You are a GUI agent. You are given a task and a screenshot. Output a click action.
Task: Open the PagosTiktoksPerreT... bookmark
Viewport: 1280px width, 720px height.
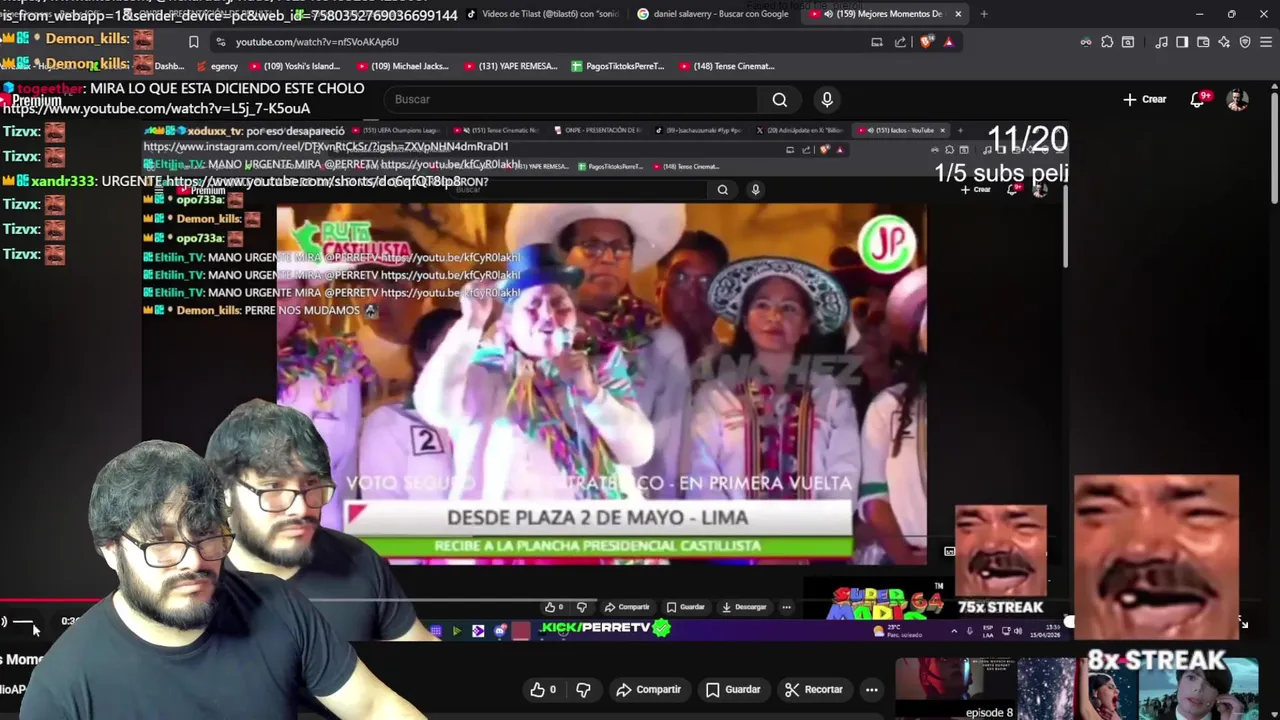tap(617, 66)
